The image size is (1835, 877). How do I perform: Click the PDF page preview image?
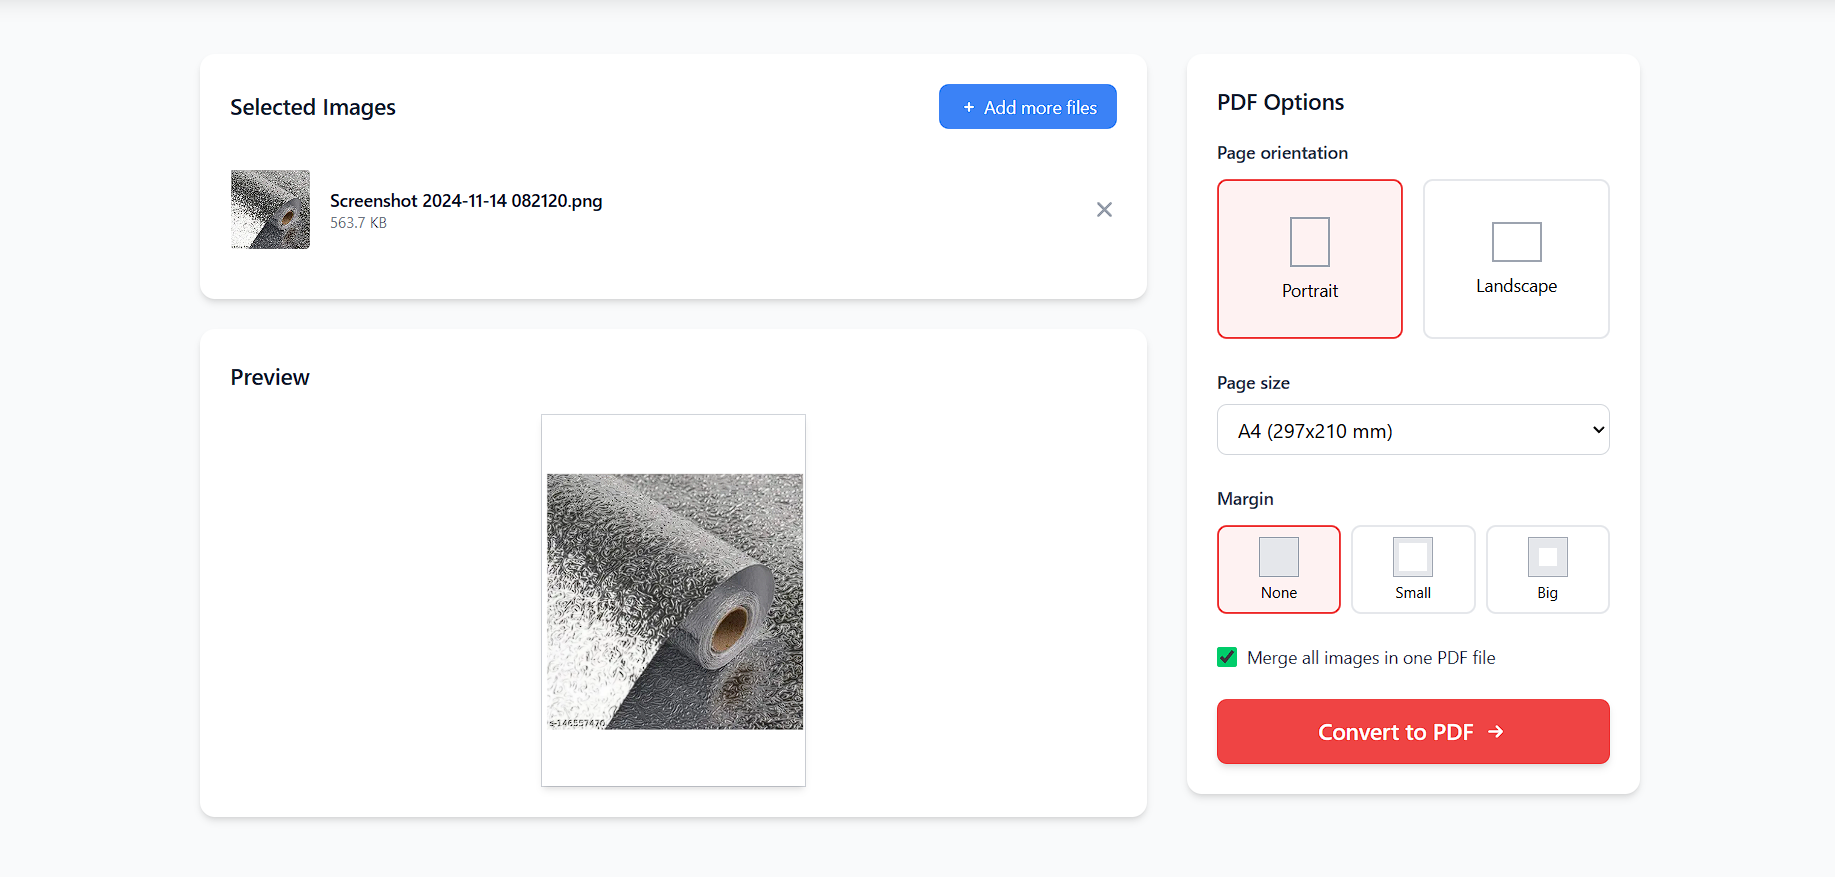673,600
